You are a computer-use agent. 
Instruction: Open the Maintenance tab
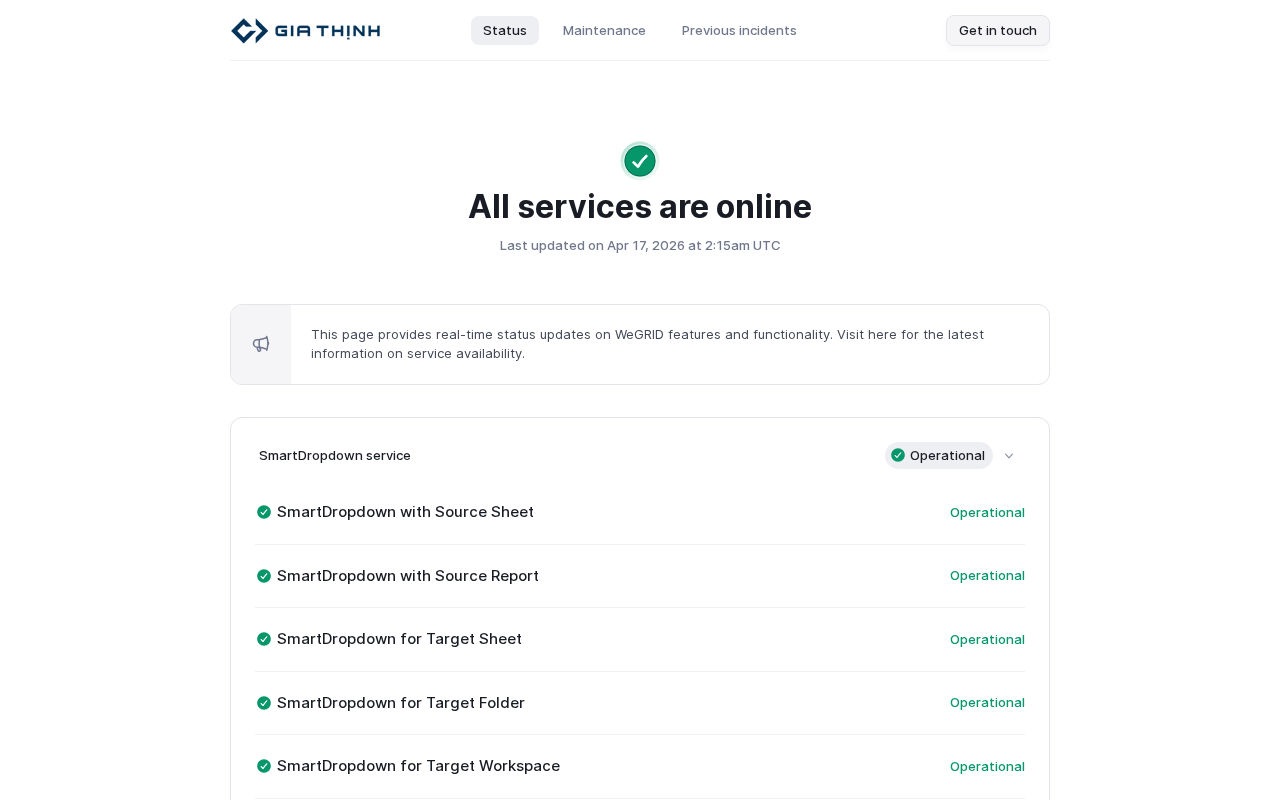(x=604, y=31)
